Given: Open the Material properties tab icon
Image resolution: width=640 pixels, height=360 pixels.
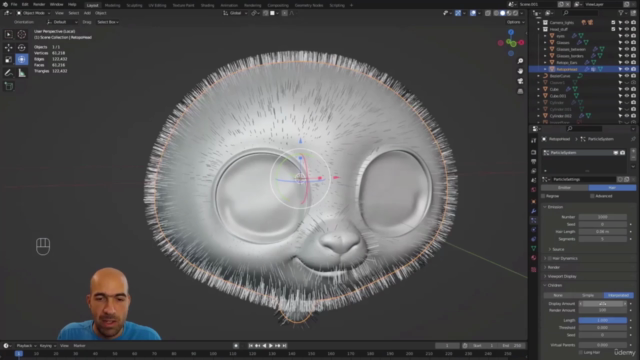Looking at the screenshot, I should (x=533, y=258).
